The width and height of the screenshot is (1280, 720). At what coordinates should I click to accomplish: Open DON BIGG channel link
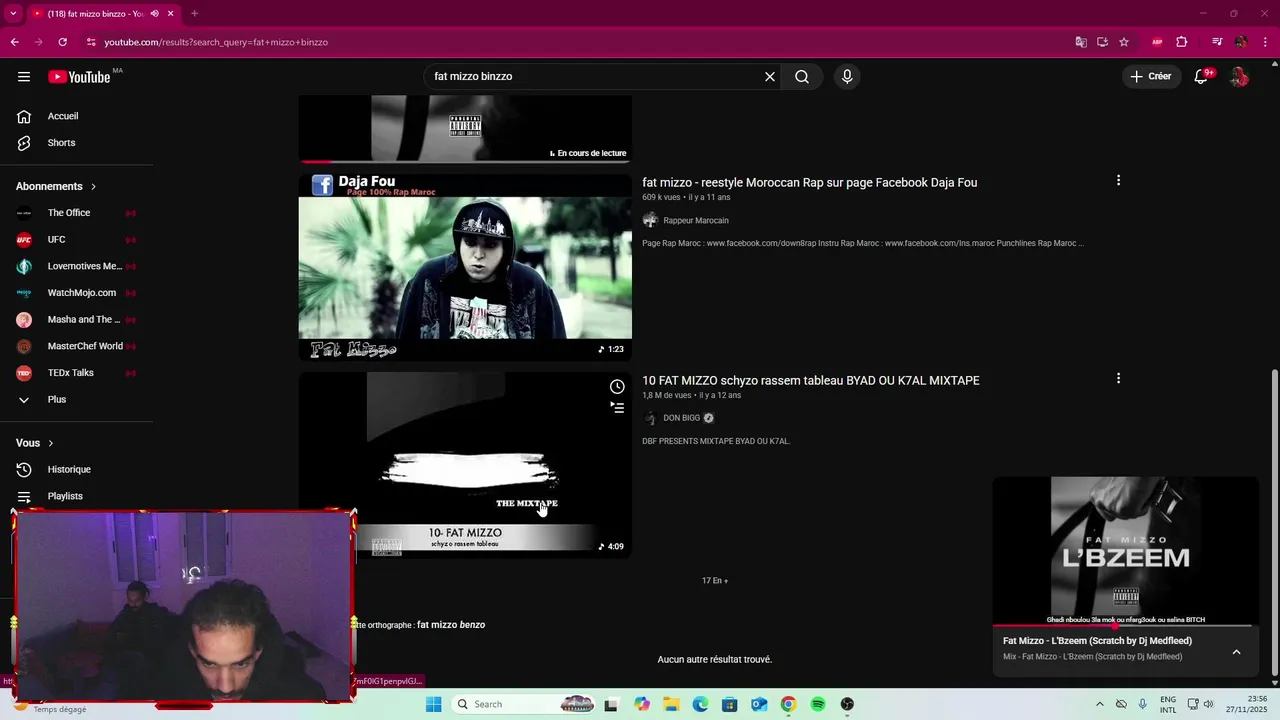[x=681, y=418]
